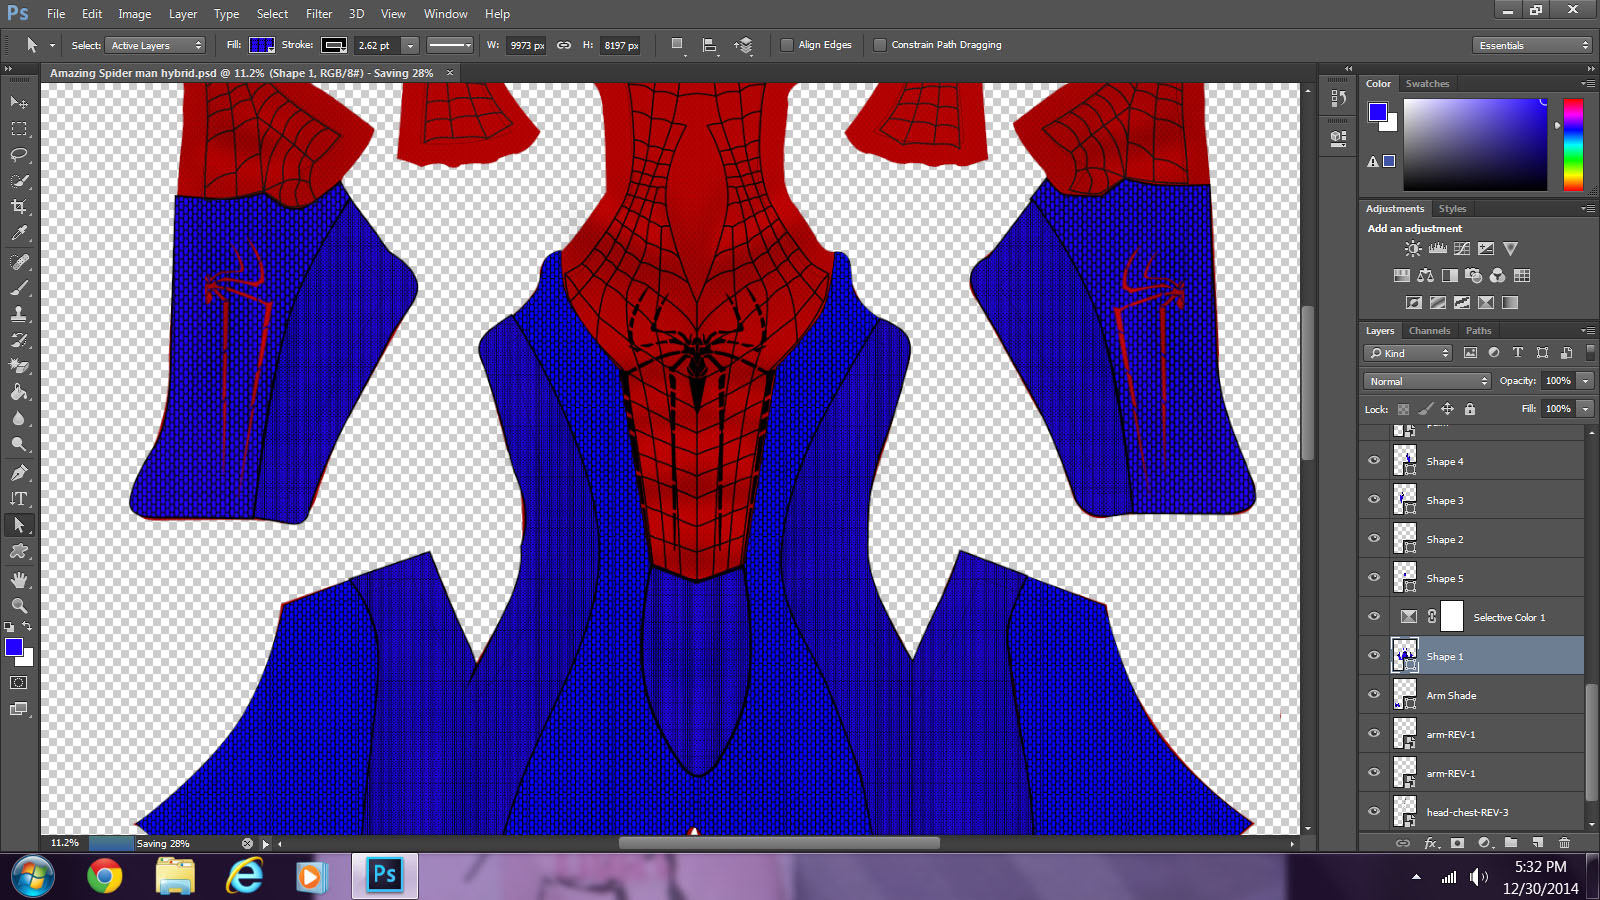Select the Clone Stamp tool
Viewport: 1600px width, 900px height.
19,314
